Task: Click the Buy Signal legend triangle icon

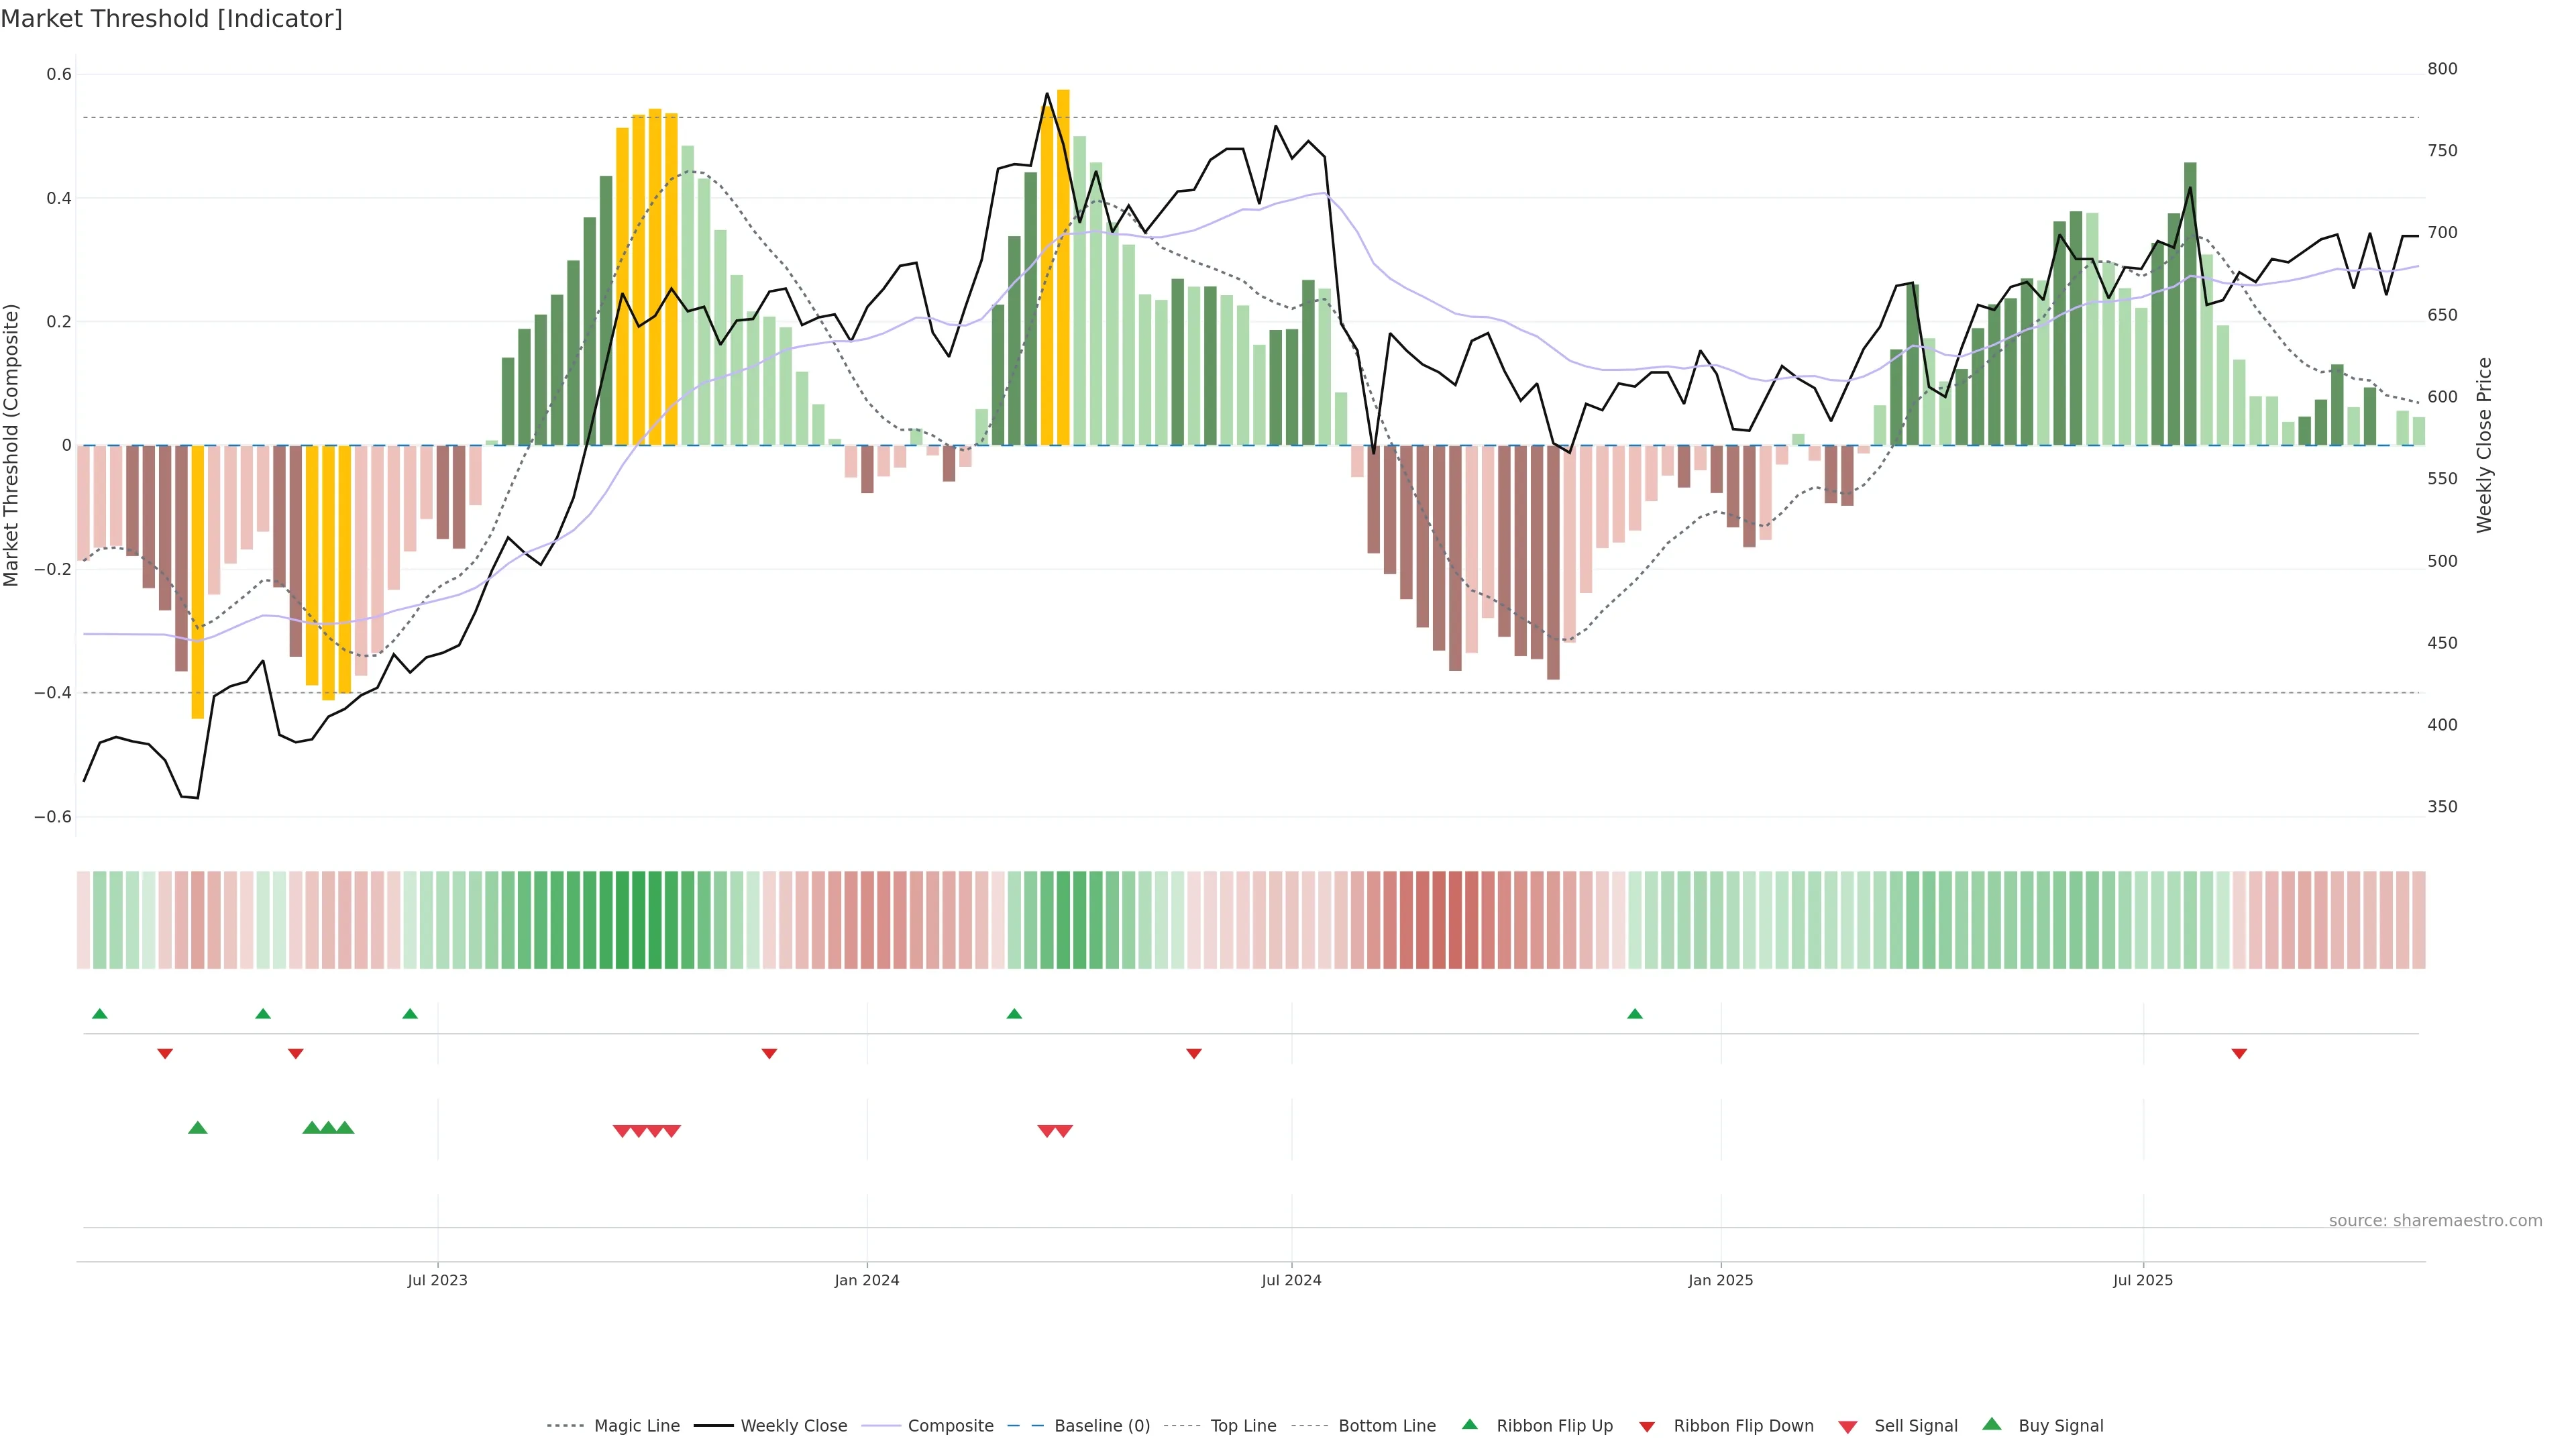Action: coord(1992,1424)
